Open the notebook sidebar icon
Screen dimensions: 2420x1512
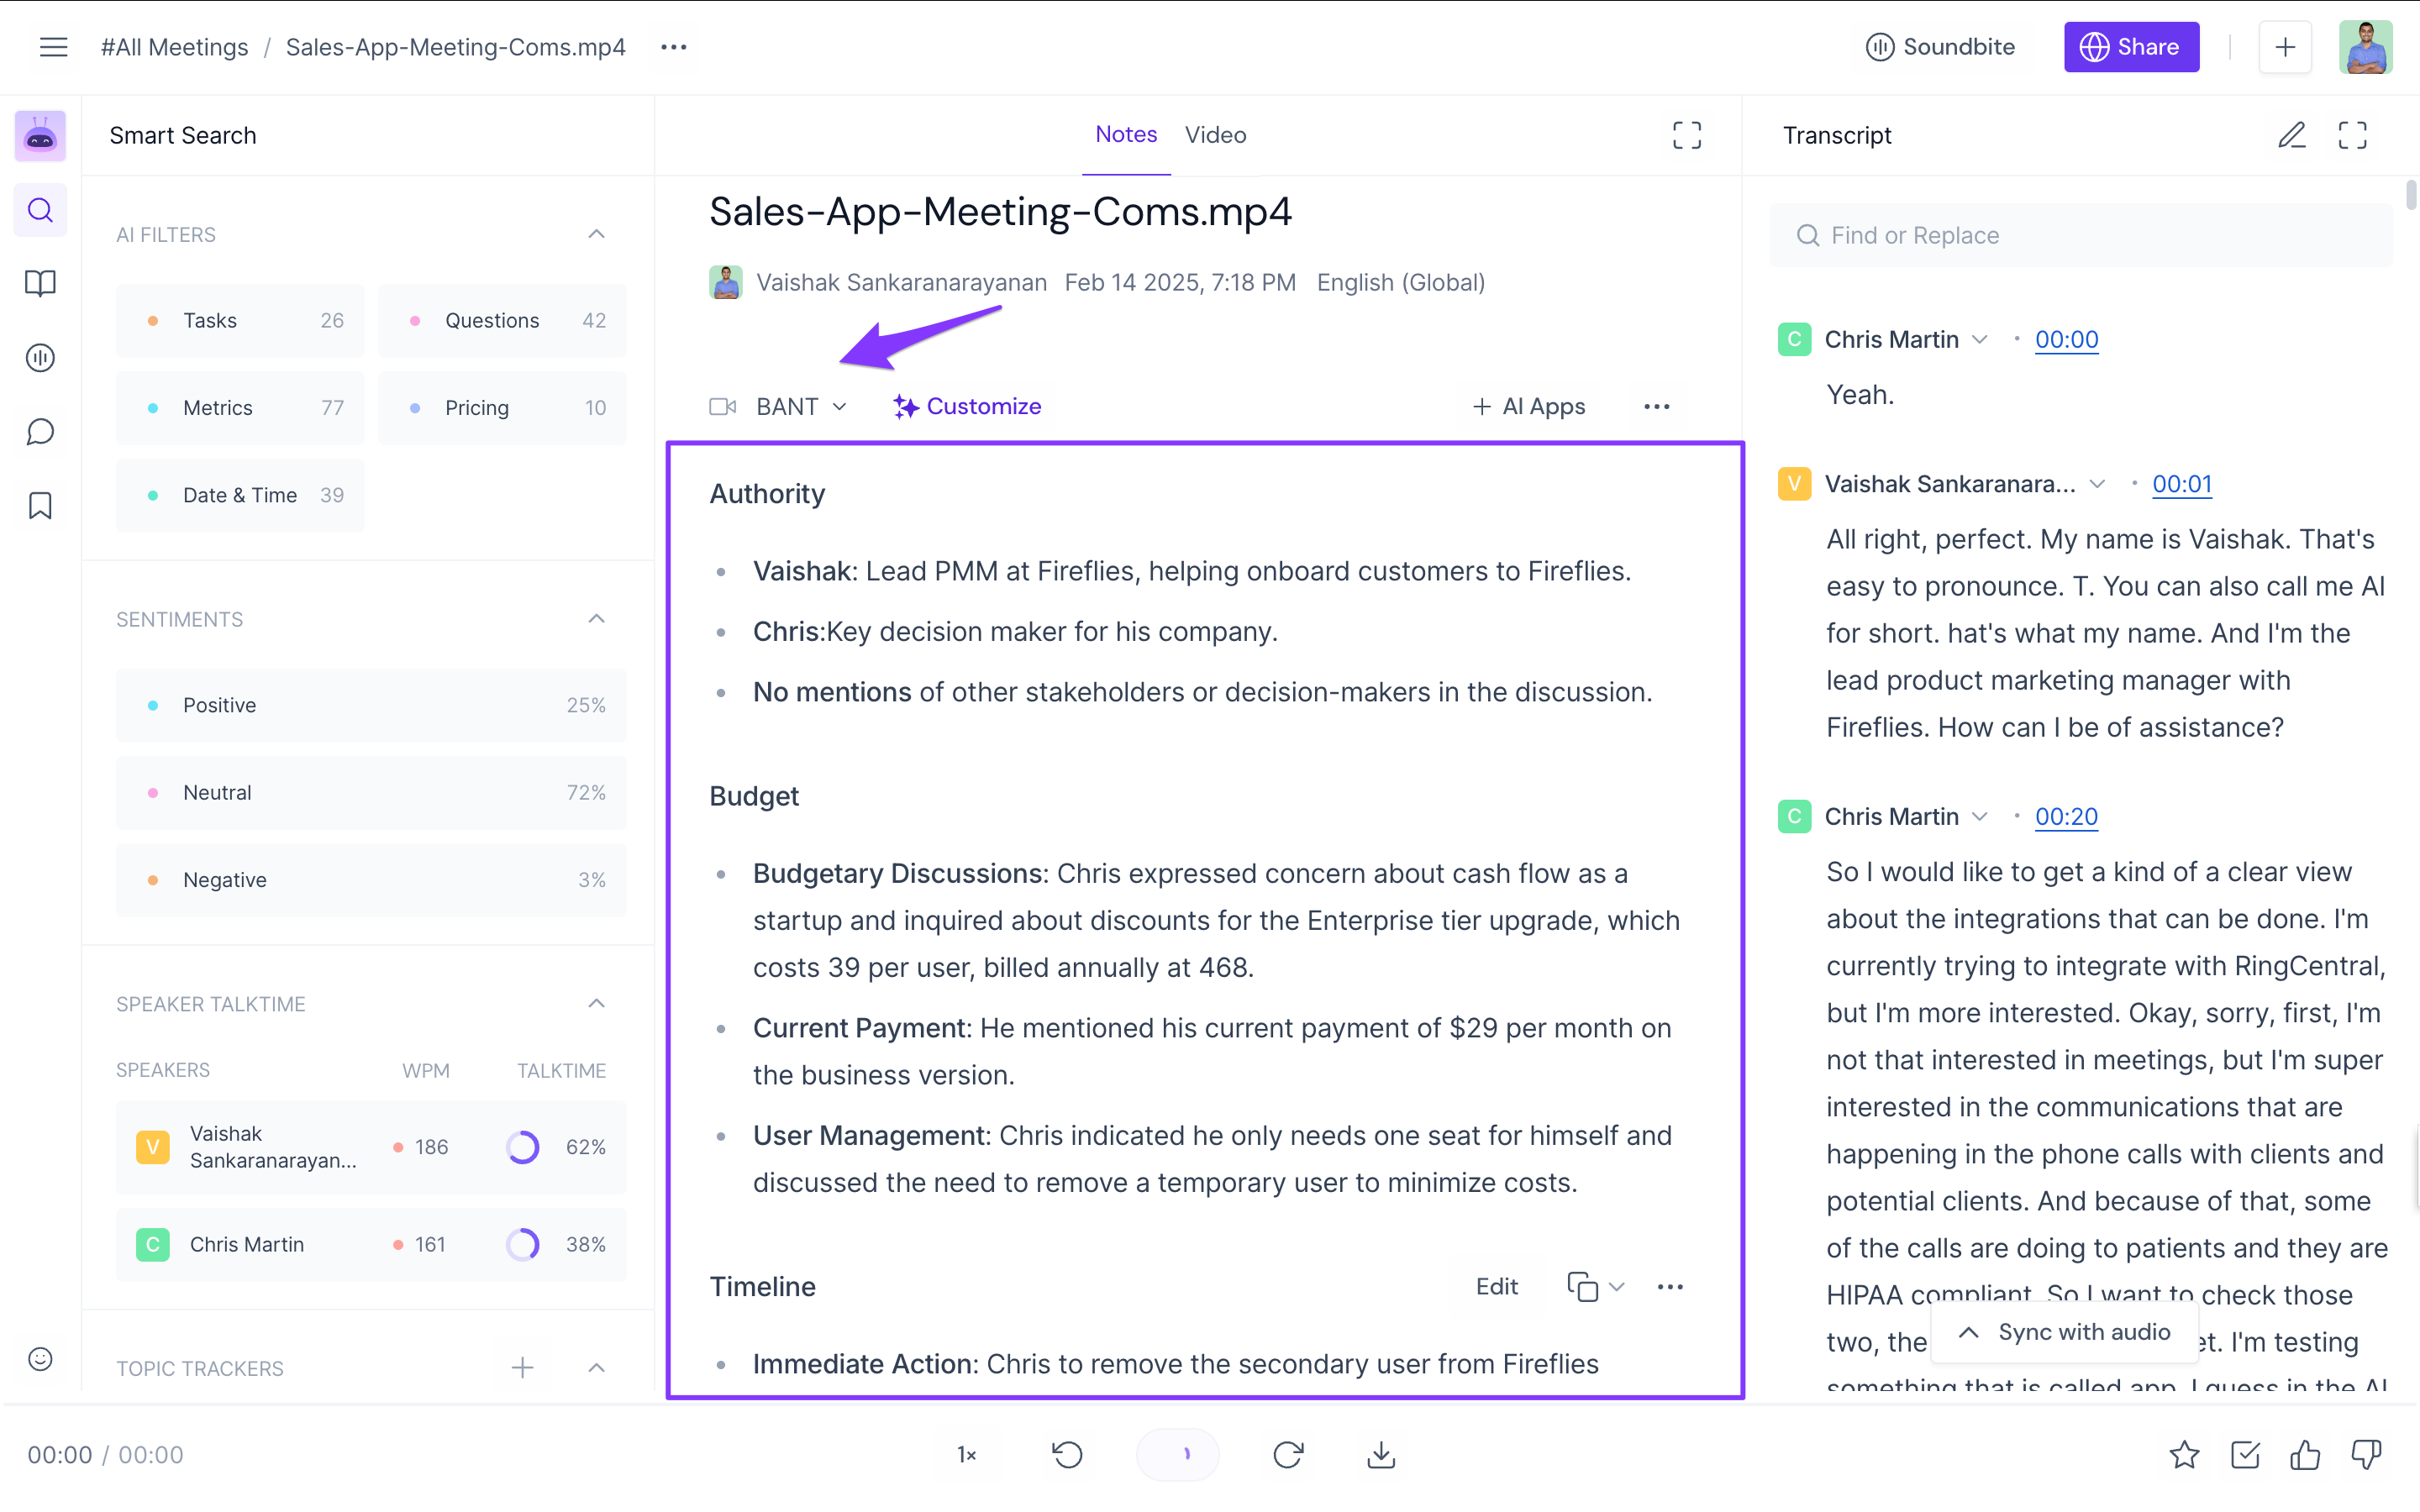40,284
